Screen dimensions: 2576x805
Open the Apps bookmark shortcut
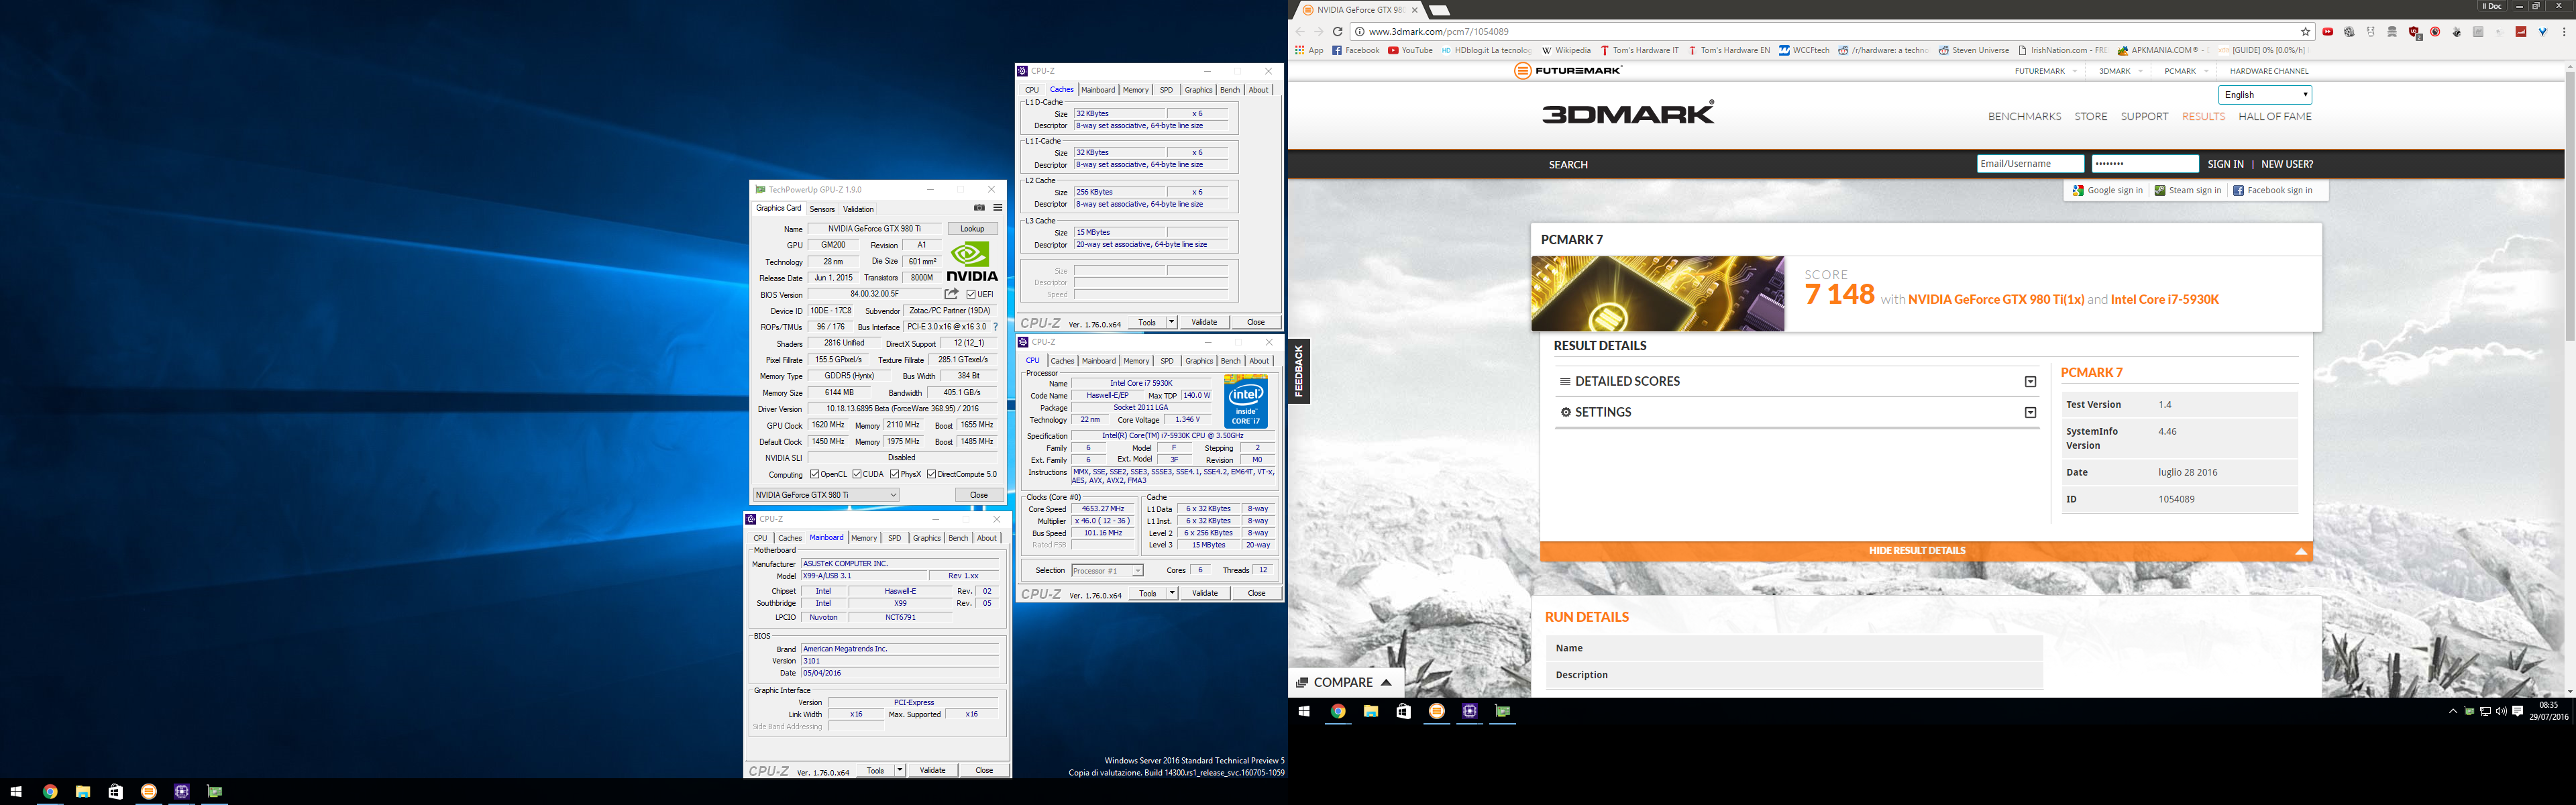pos(1309,50)
